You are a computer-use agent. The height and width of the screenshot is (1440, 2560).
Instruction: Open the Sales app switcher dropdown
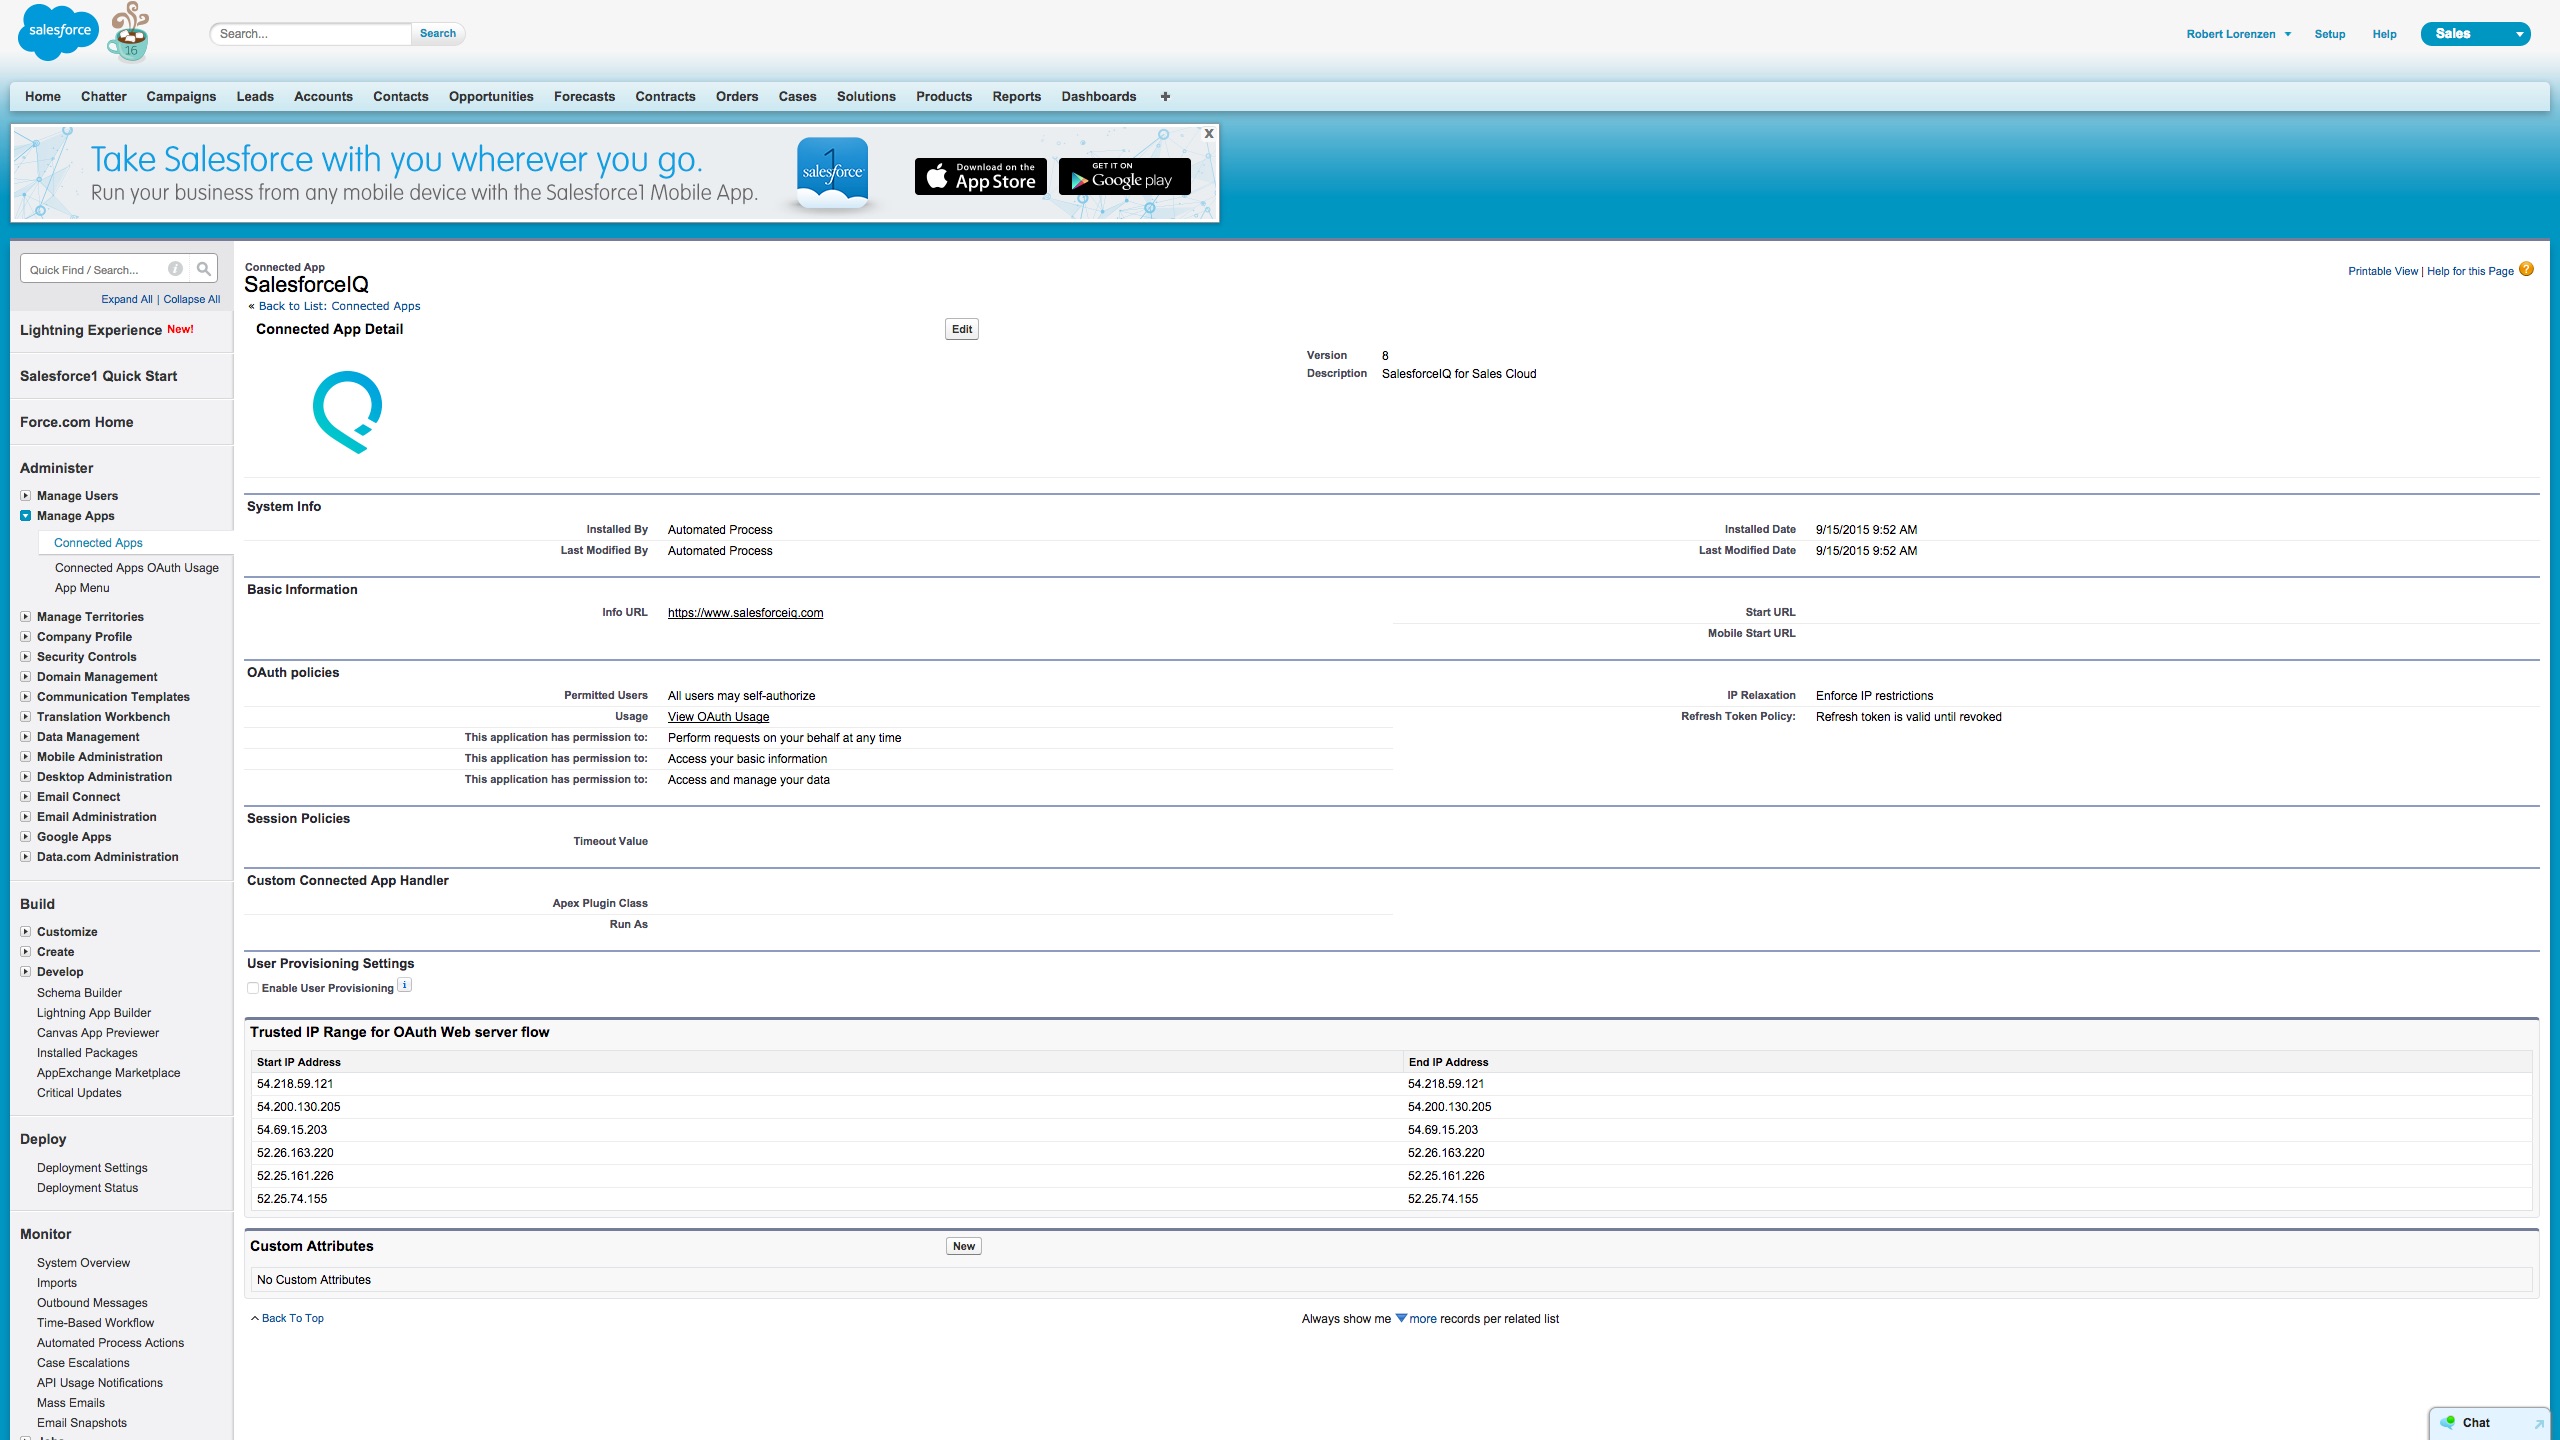2475,34
